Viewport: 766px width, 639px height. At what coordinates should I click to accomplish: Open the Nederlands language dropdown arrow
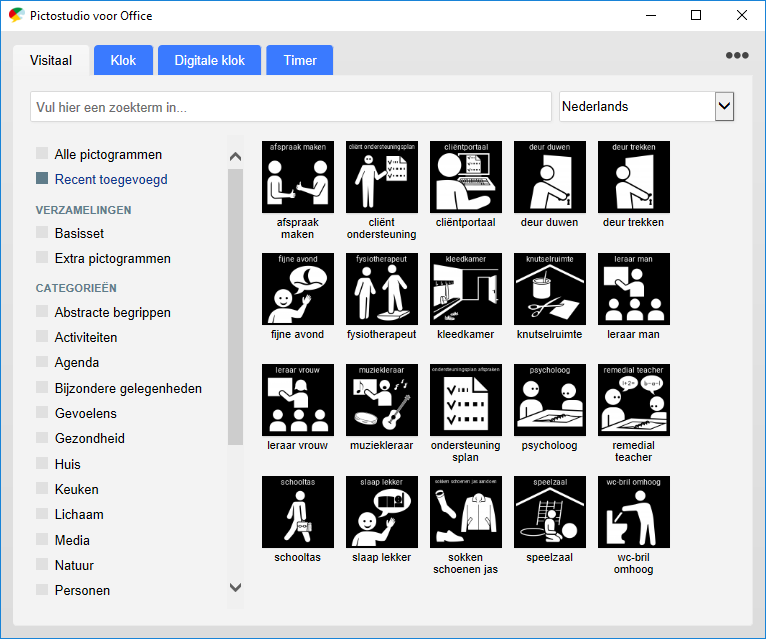pyautogui.click(x=724, y=106)
